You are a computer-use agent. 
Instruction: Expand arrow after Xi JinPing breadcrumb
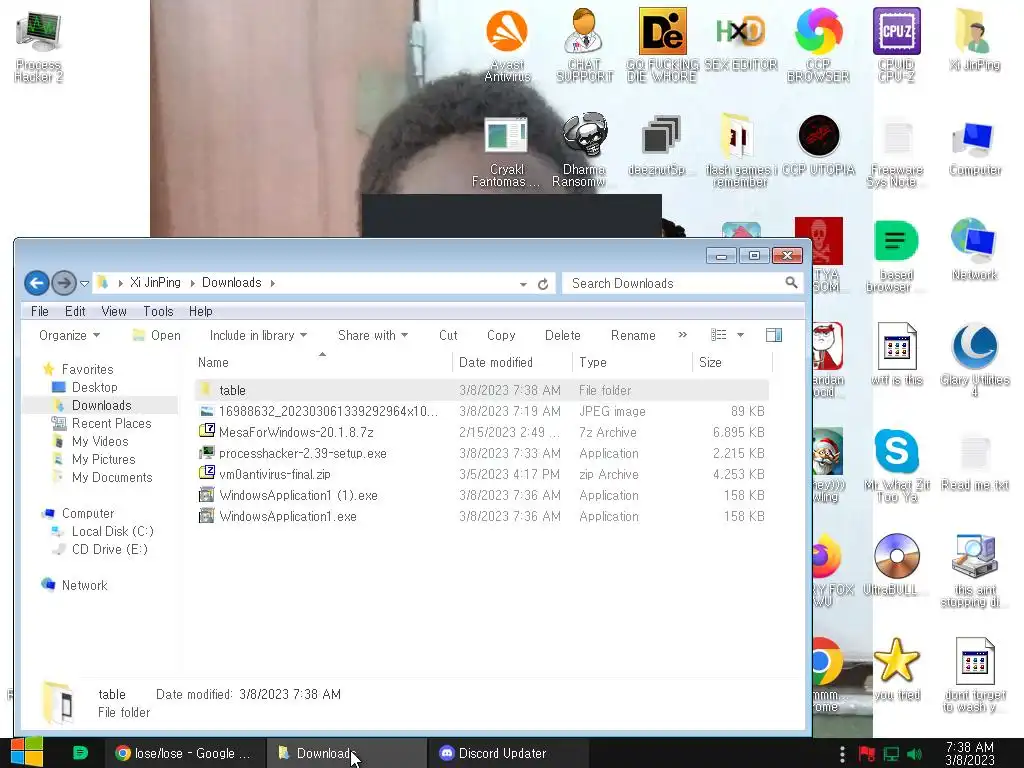click(x=192, y=283)
